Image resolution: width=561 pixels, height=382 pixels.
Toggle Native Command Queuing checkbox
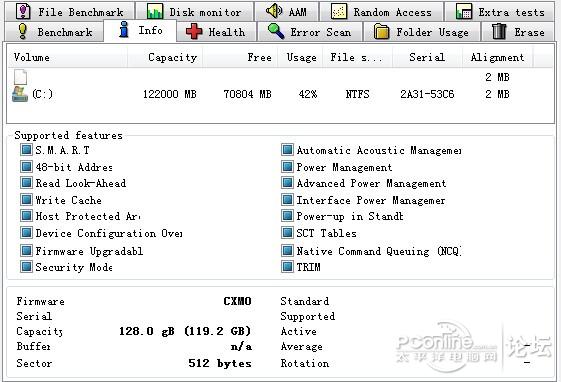click(287, 250)
